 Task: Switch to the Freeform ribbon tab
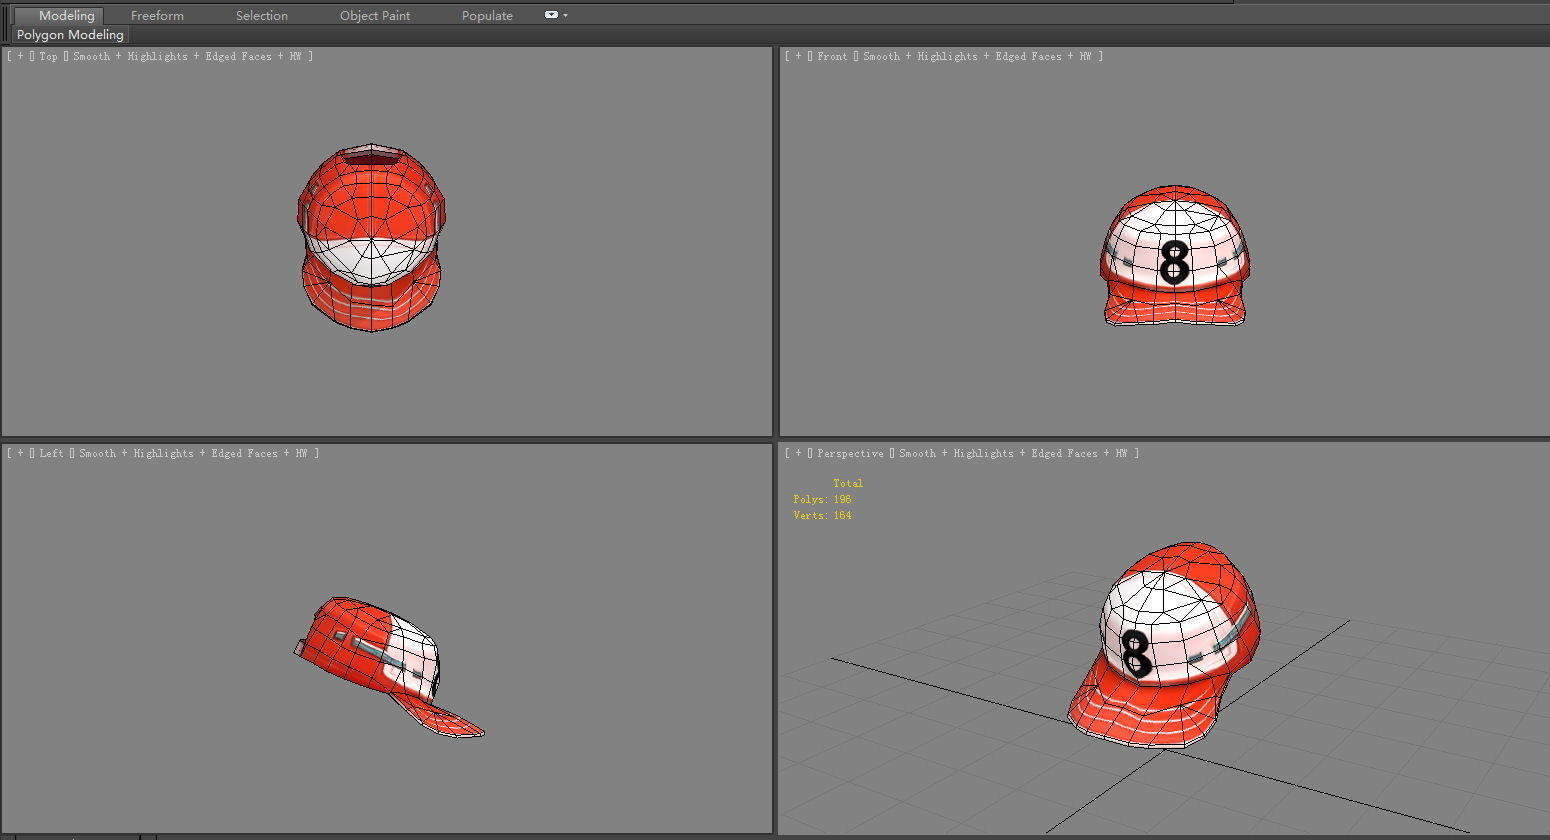156,15
